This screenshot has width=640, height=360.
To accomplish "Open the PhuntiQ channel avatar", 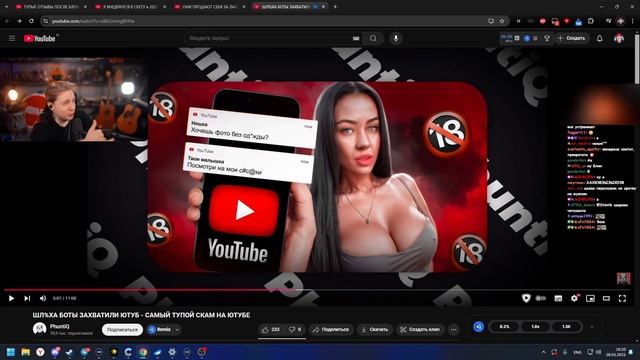I will point(40,329).
